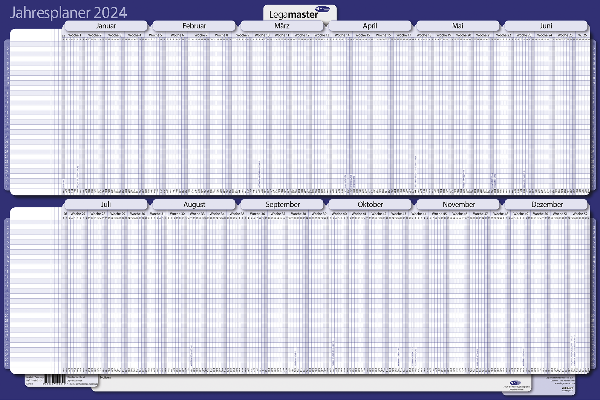The image size is (600, 400).
Task: Click the blank label column in upper half
Action: [34, 110]
